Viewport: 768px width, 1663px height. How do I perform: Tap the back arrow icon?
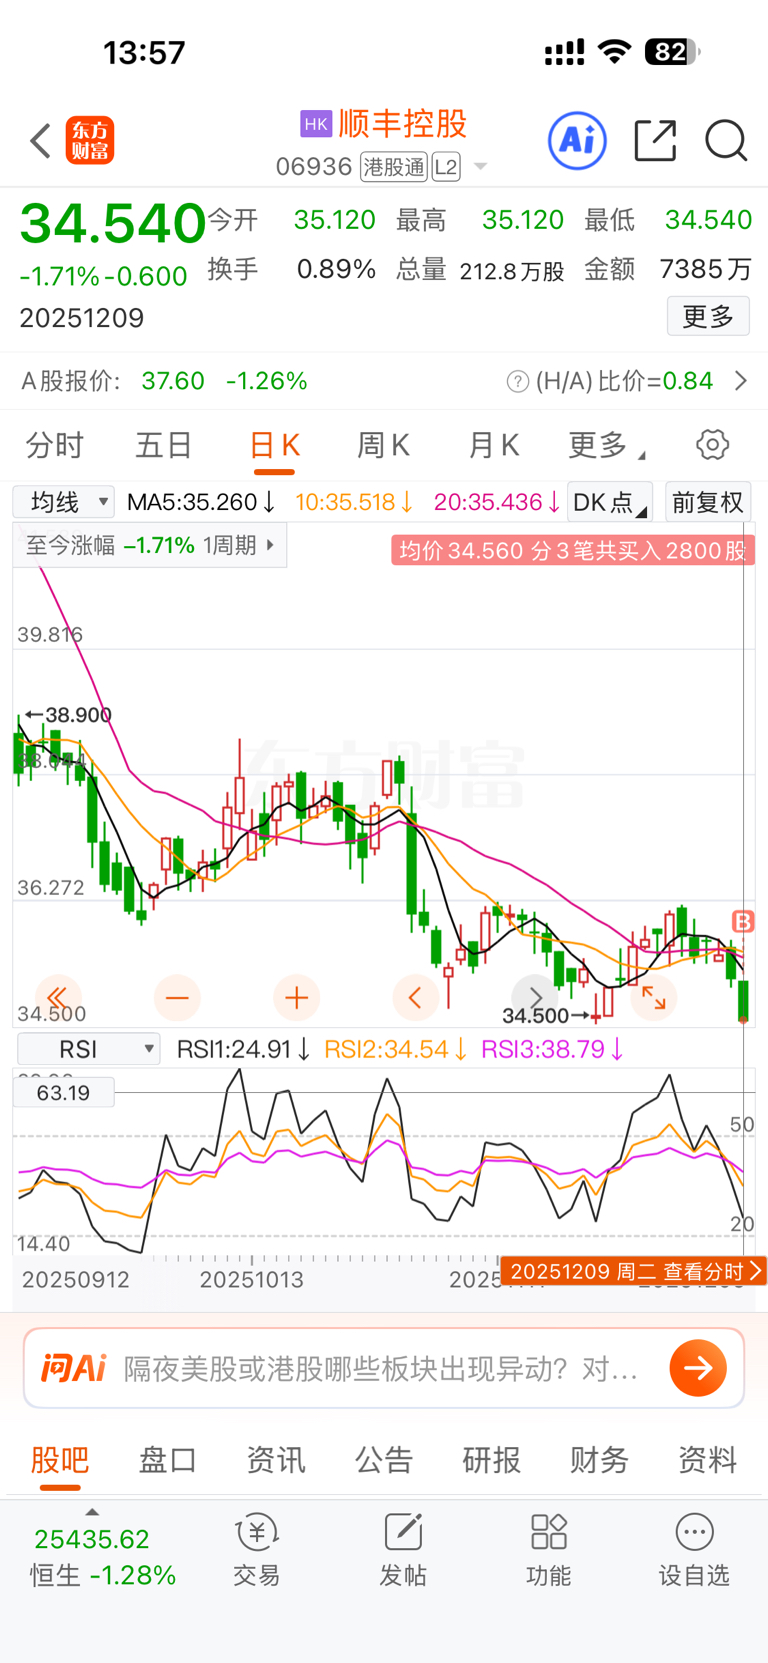click(x=40, y=141)
